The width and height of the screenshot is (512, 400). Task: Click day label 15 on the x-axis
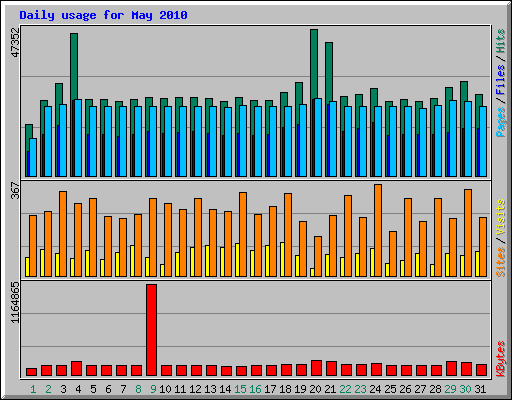click(240, 389)
